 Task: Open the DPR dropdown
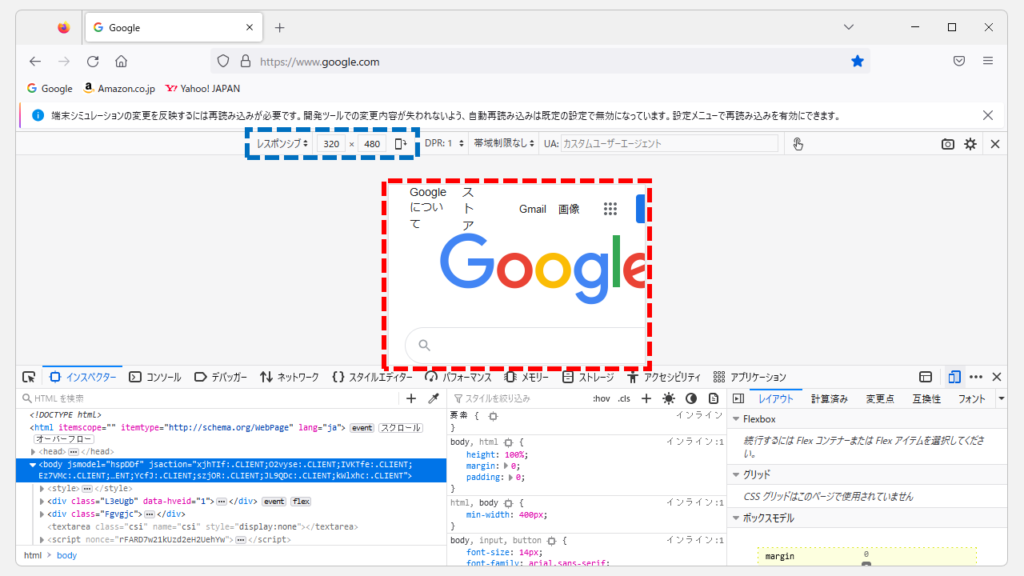point(444,144)
